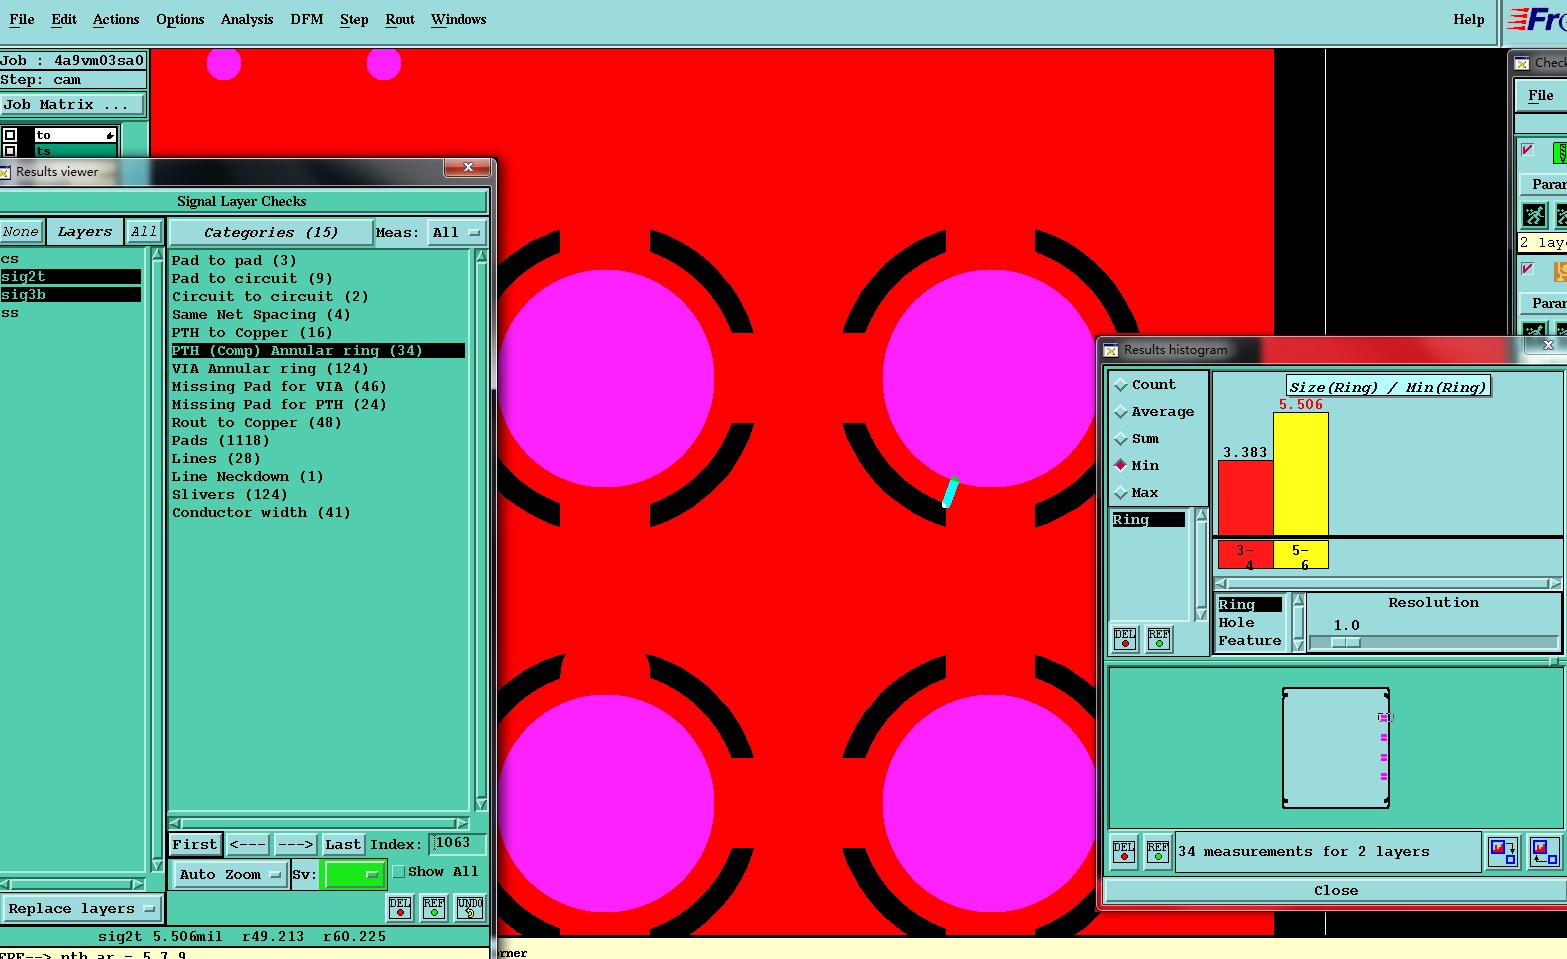The image size is (1567, 959).
Task: Select Hole in histogram attribute list
Action: tap(1237, 623)
